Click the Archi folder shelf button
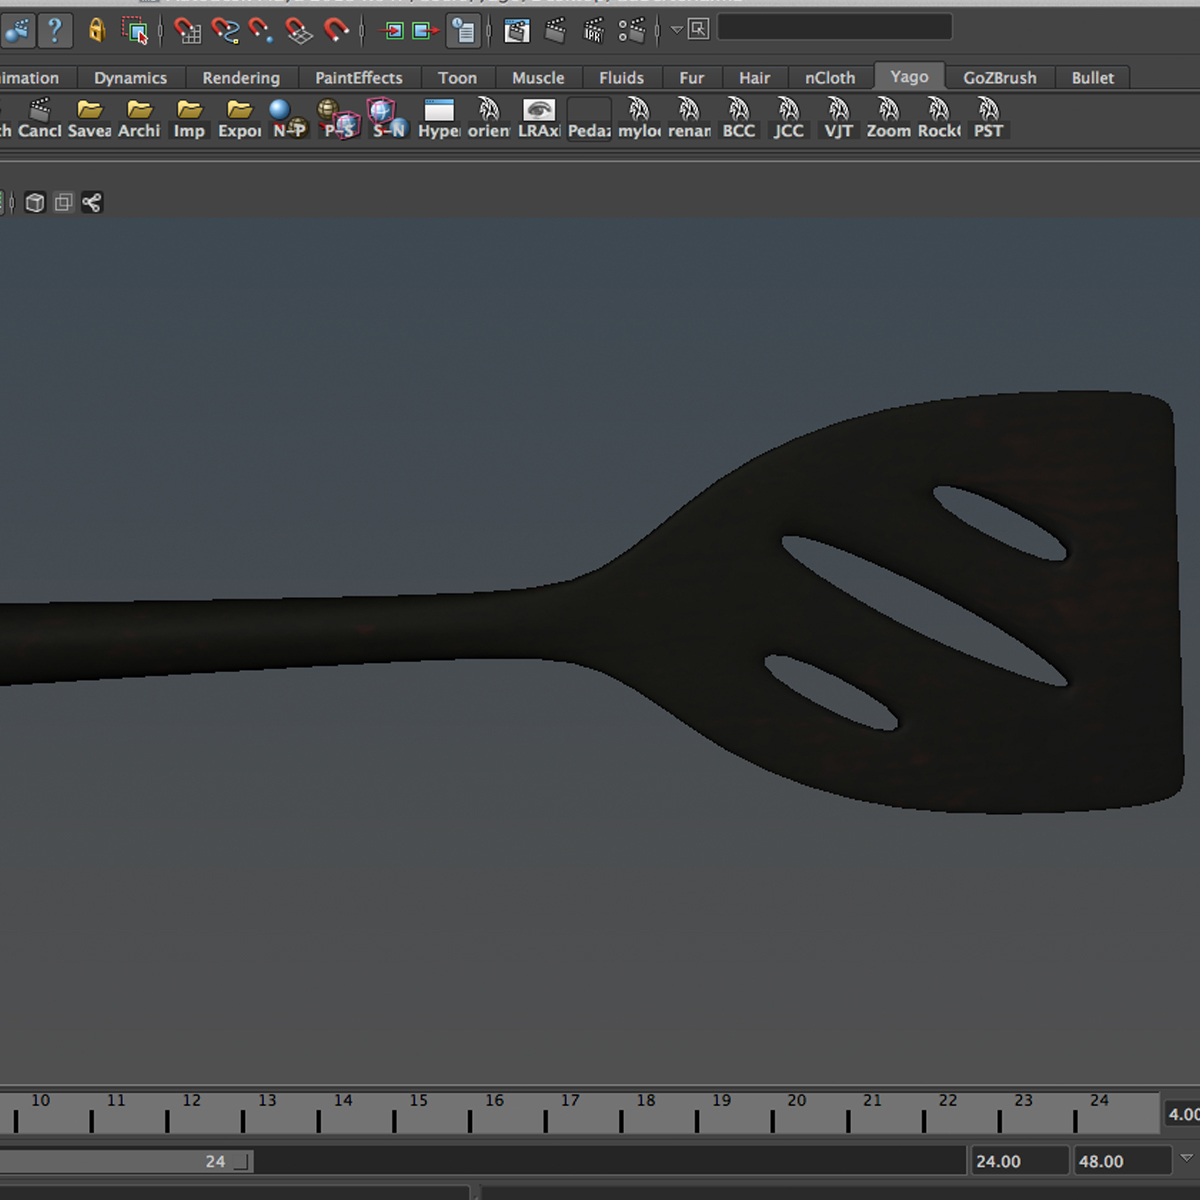The width and height of the screenshot is (1200, 1200). pyautogui.click(x=139, y=119)
